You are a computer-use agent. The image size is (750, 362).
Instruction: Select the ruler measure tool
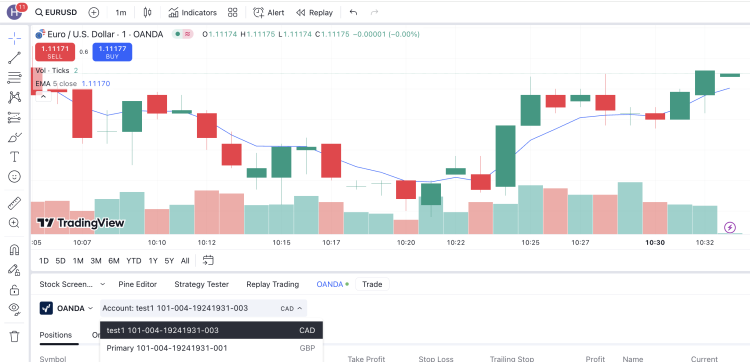(14, 203)
